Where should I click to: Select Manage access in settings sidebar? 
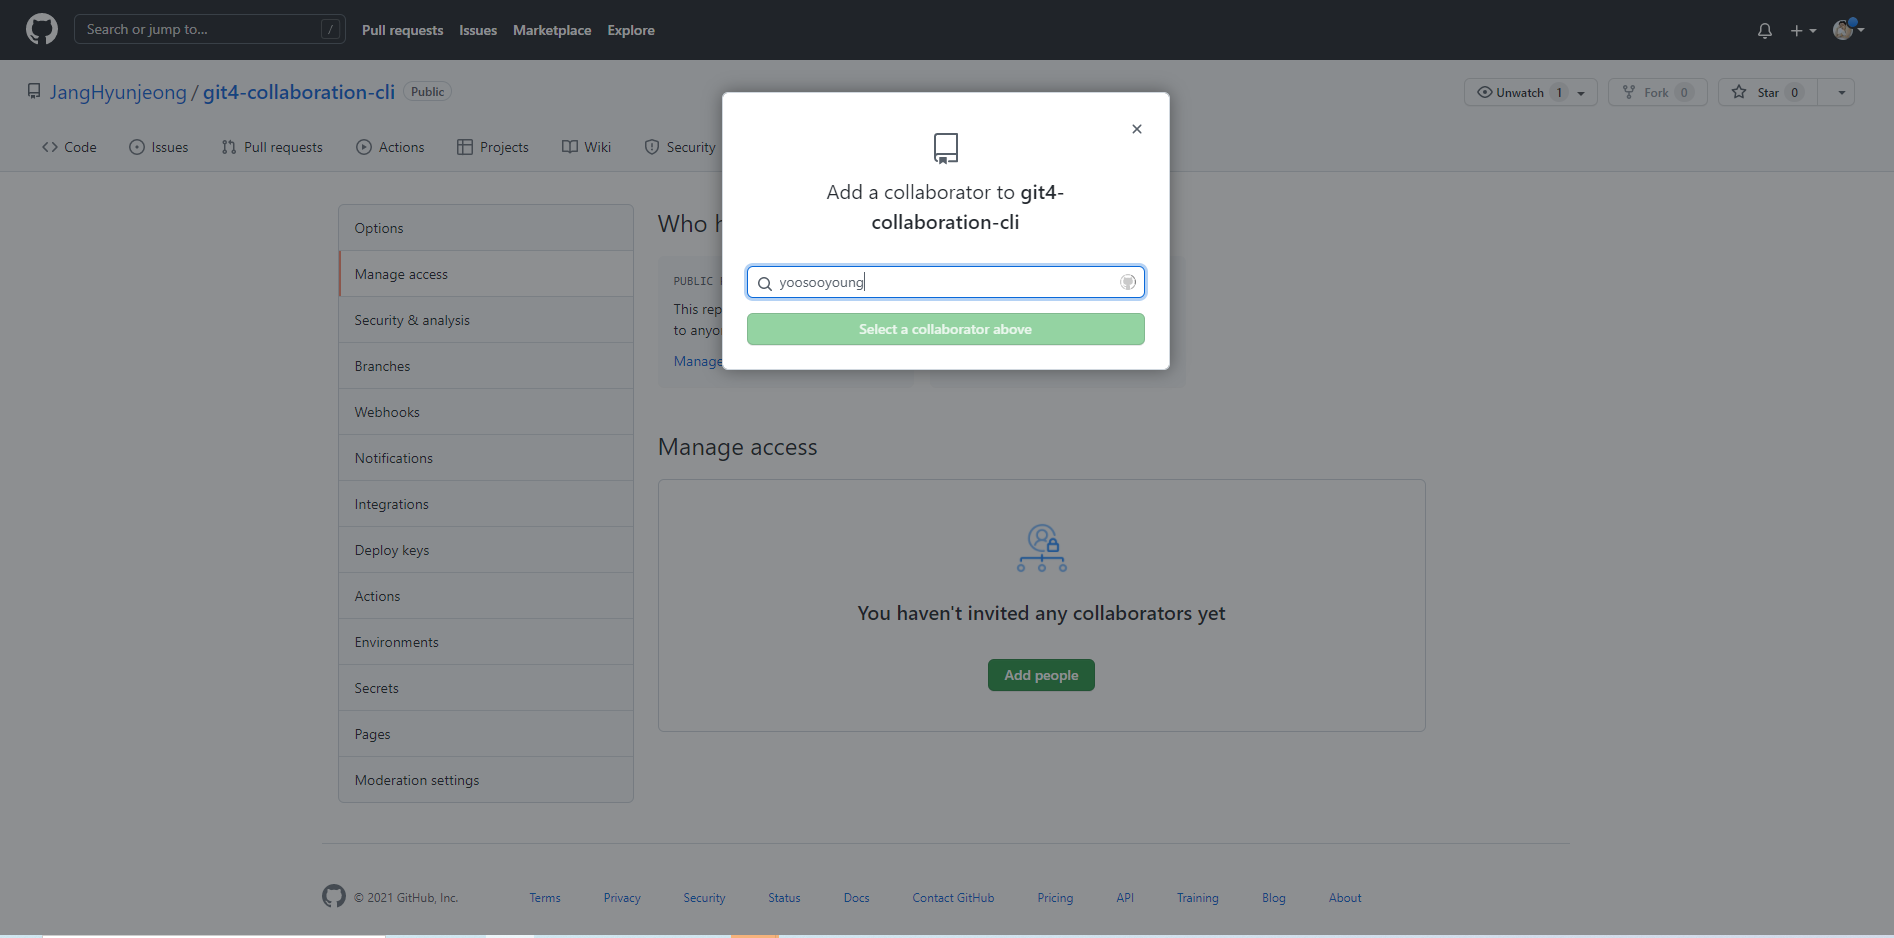click(486, 274)
